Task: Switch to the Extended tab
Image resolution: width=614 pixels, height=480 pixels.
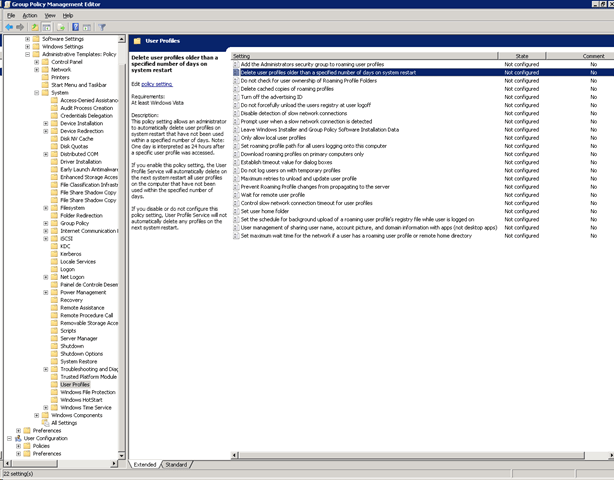Action: [x=144, y=464]
